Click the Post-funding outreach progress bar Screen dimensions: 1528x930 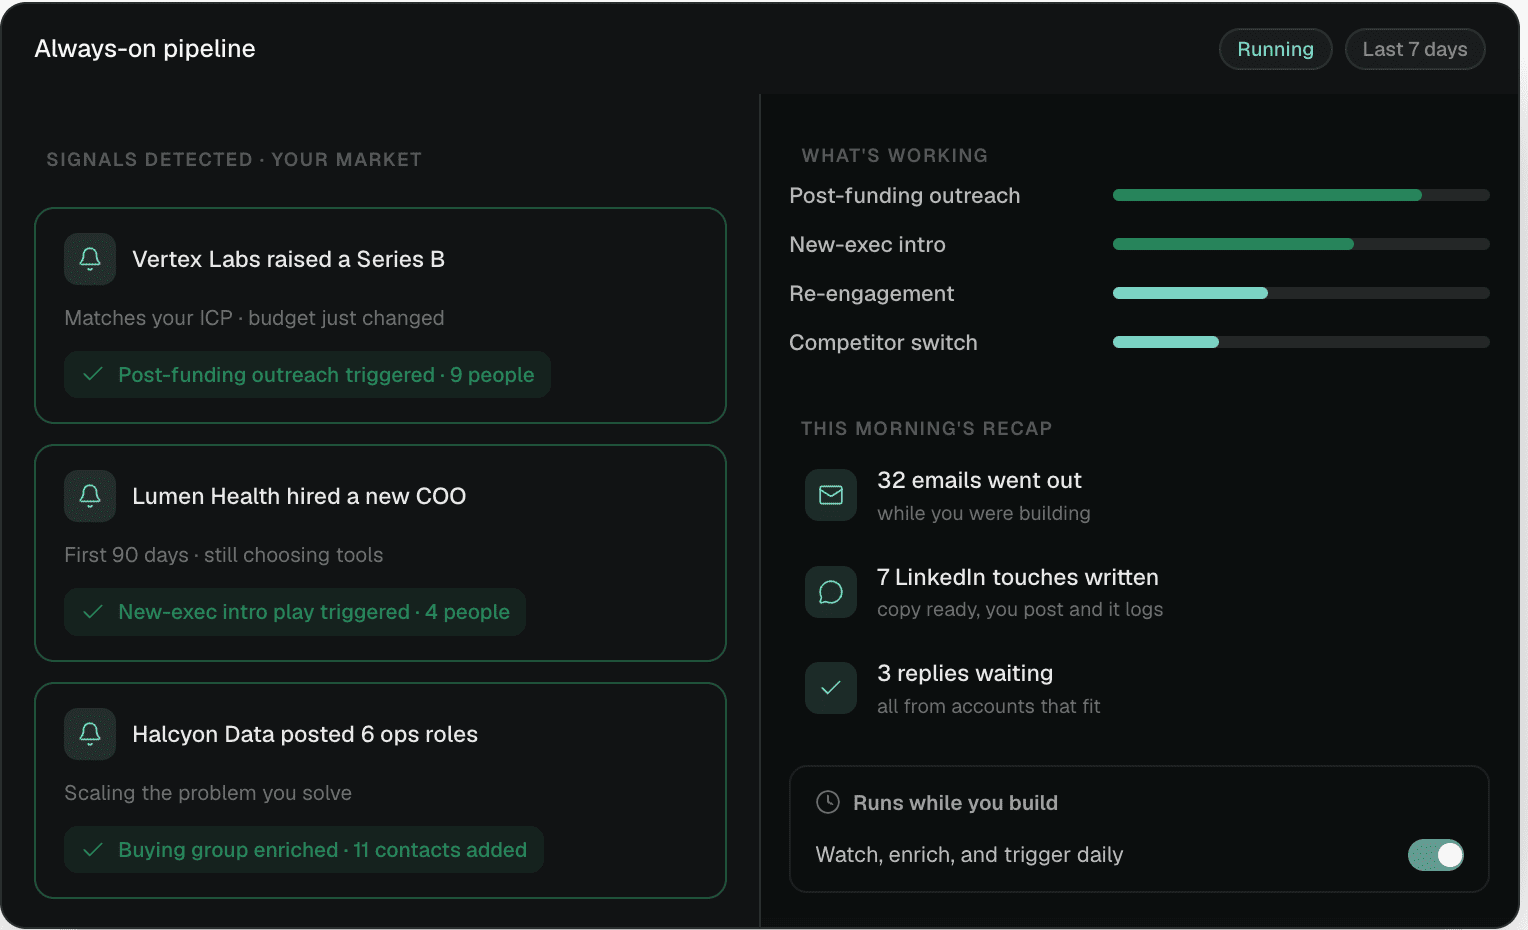(x=1301, y=195)
